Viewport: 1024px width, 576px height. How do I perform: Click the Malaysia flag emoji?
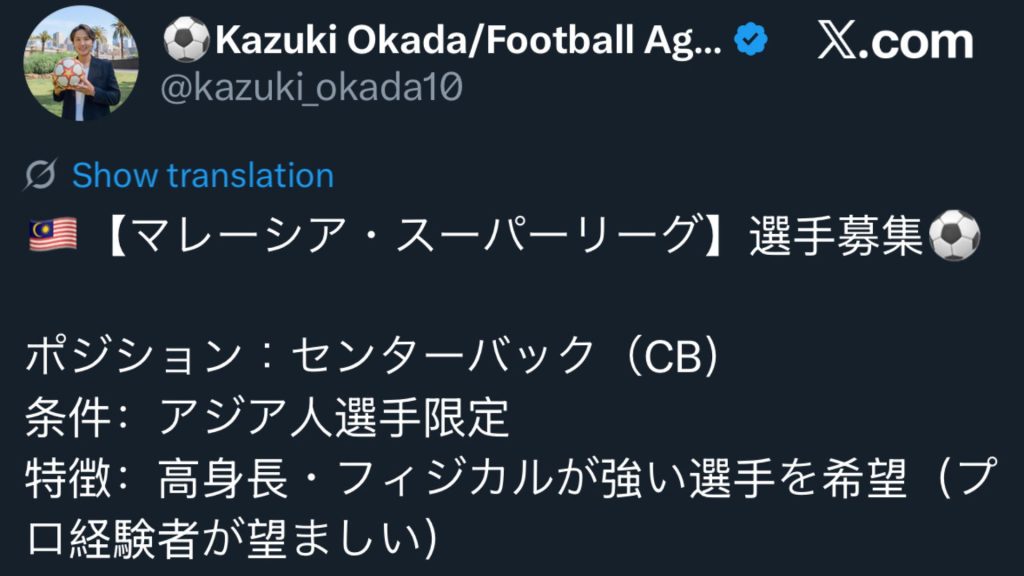pyautogui.click(x=54, y=238)
